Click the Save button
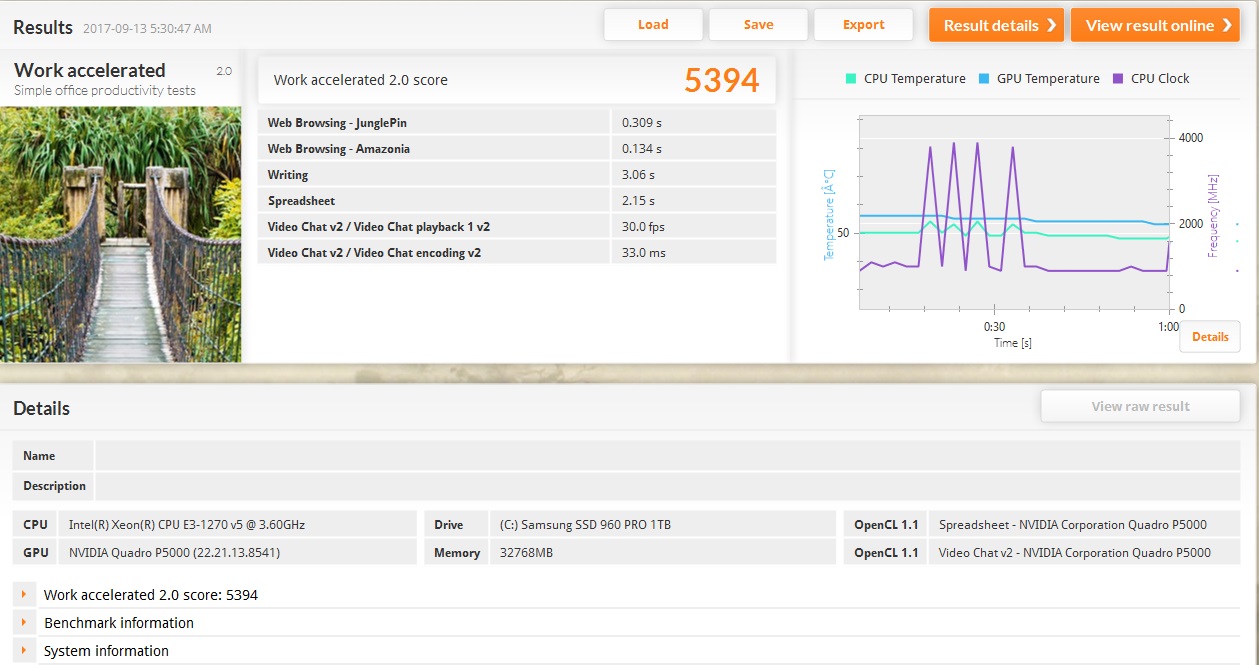The image size is (1259, 665). tap(758, 25)
